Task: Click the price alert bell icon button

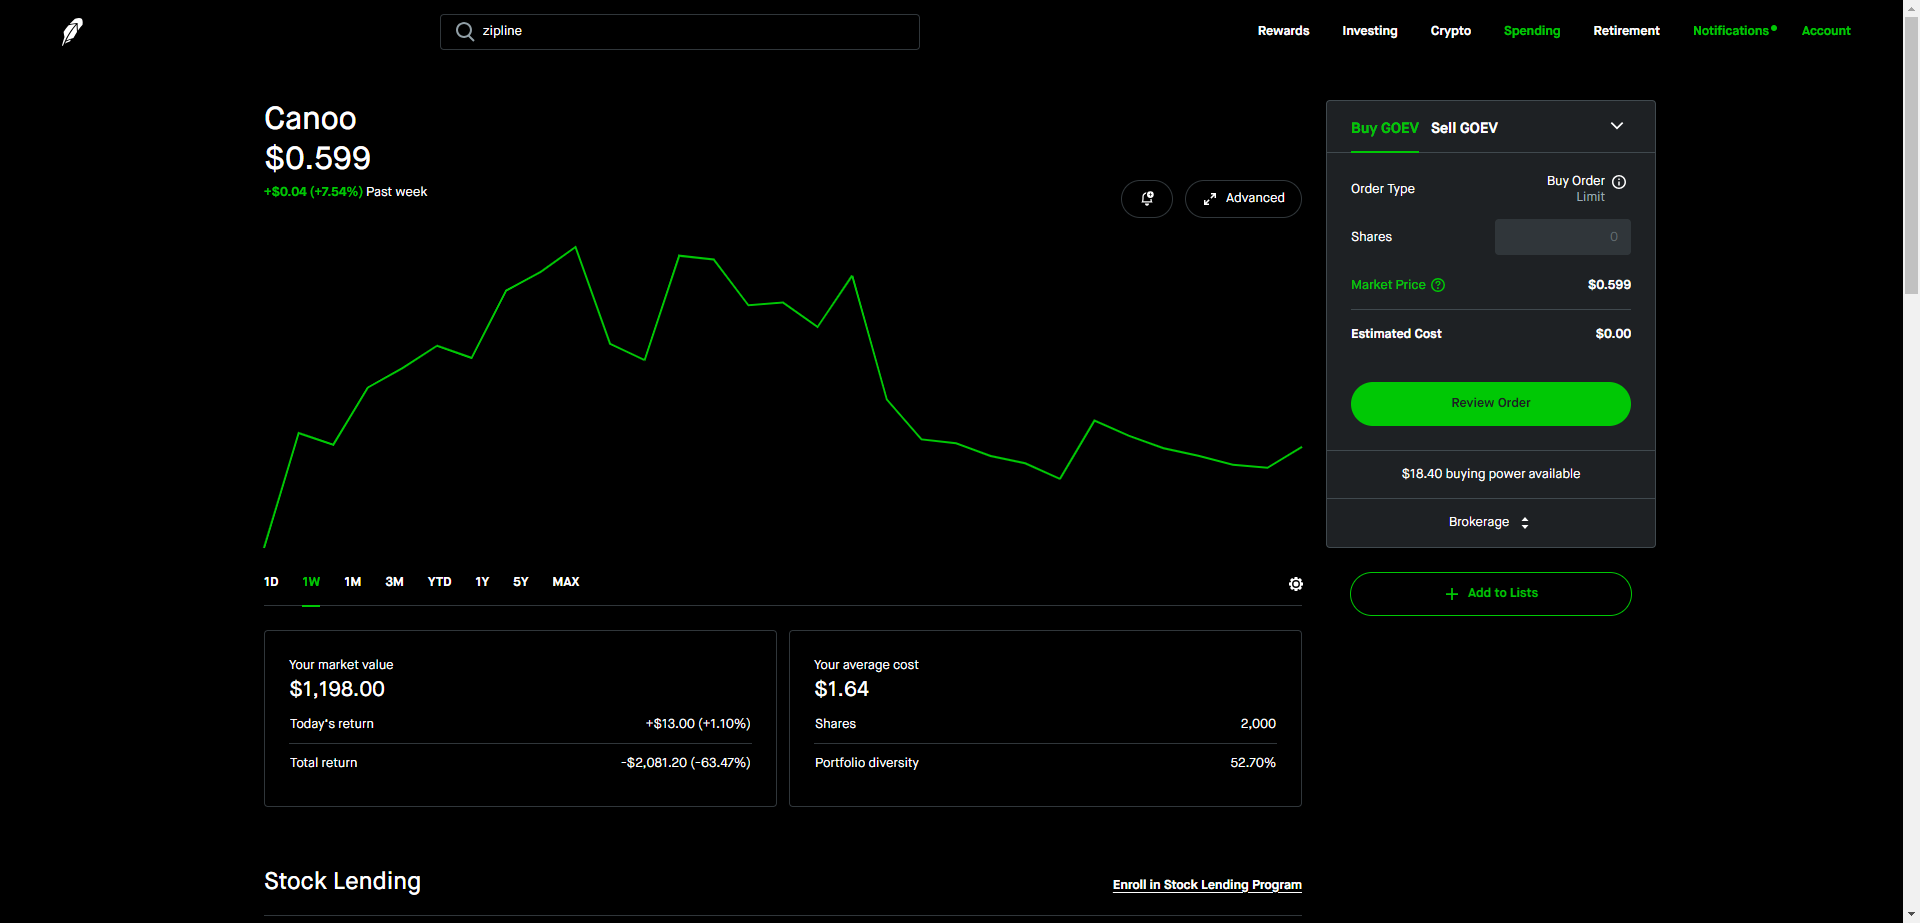Action: pyautogui.click(x=1147, y=198)
